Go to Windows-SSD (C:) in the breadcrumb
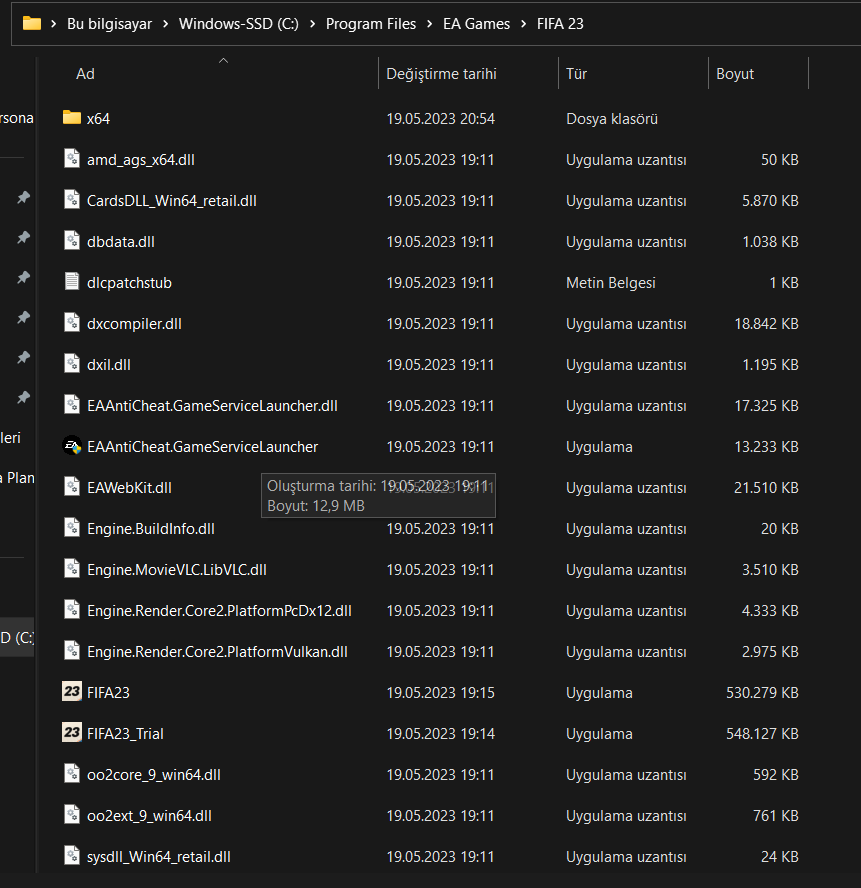Viewport: 861px width, 888px height. tap(238, 24)
